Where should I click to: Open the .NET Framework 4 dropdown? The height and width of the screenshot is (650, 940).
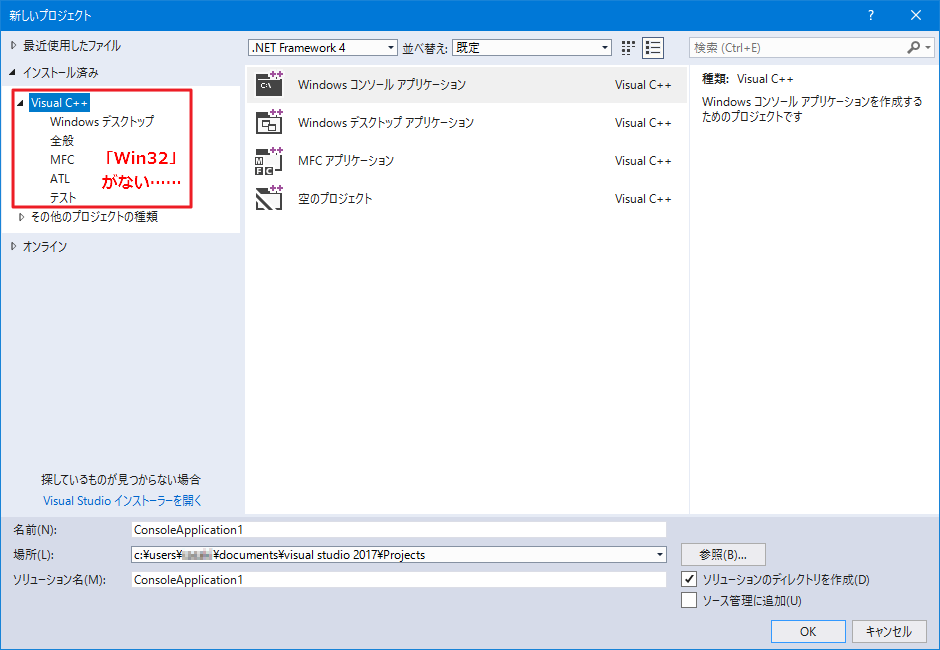tap(389, 47)
